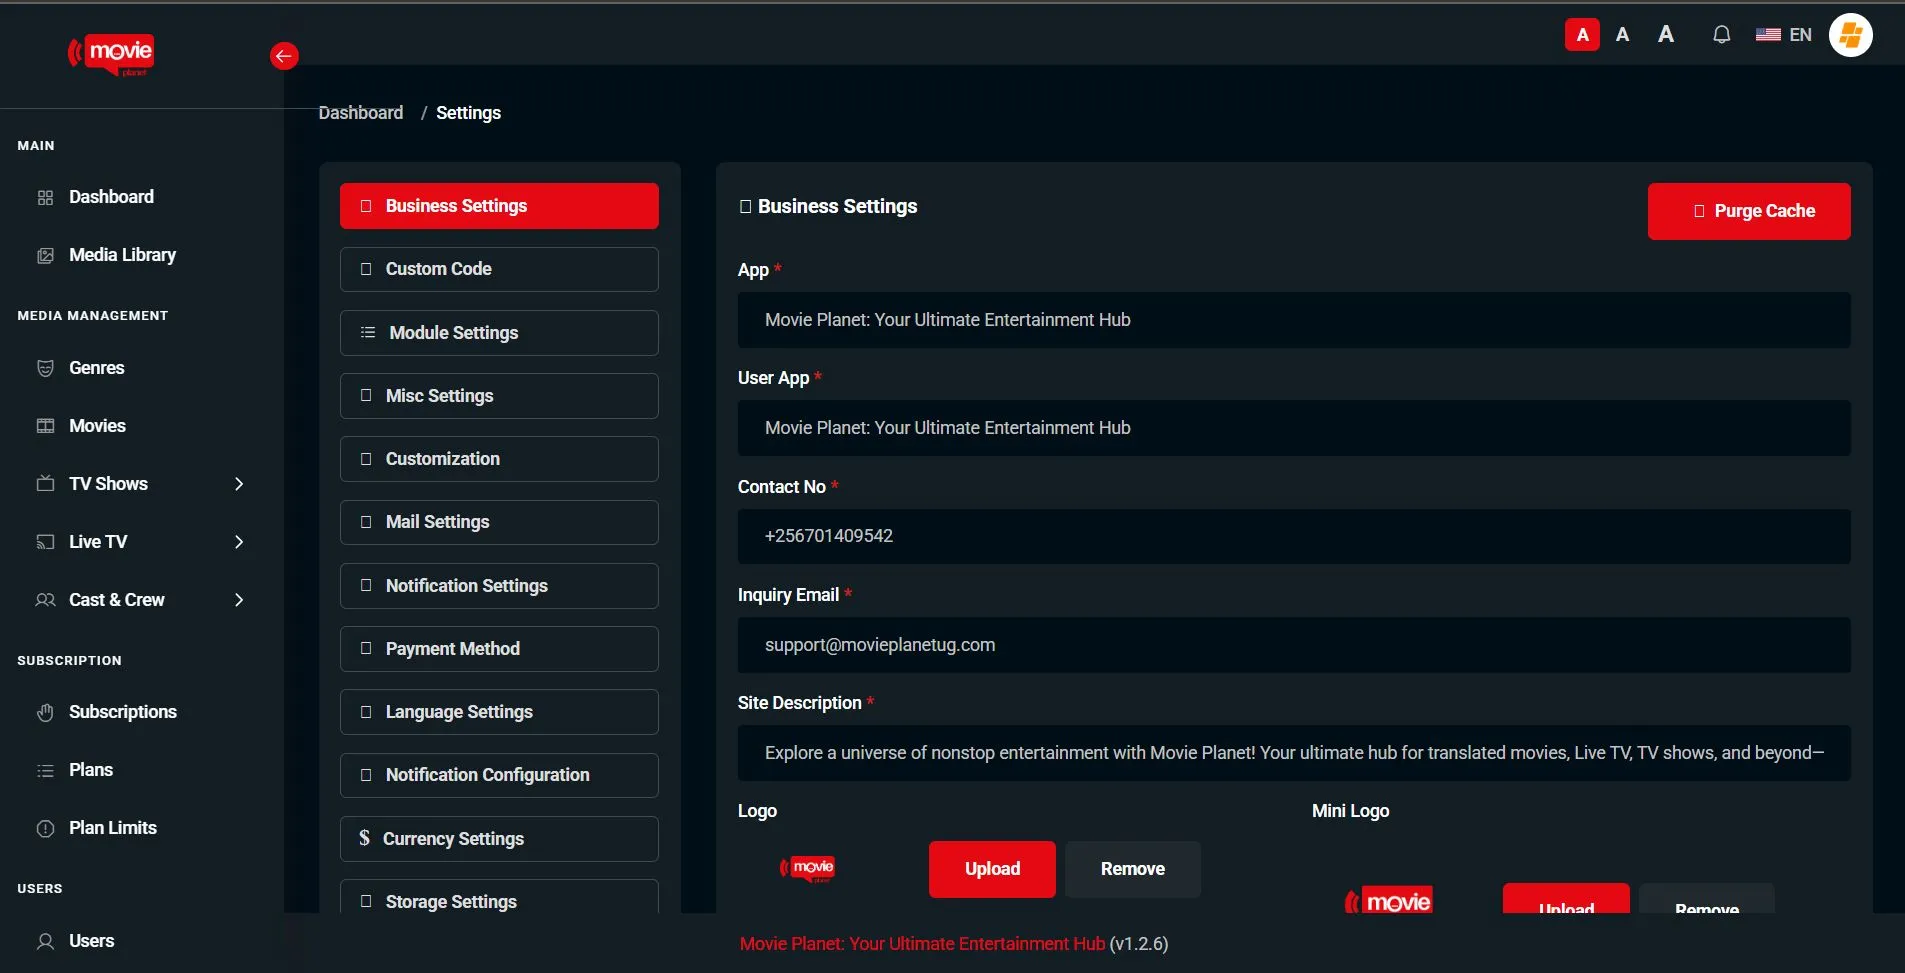The height and width of the screenshot is (973, 1905).
Task: Select the smallest font size A
Action: coord(1582,35)
